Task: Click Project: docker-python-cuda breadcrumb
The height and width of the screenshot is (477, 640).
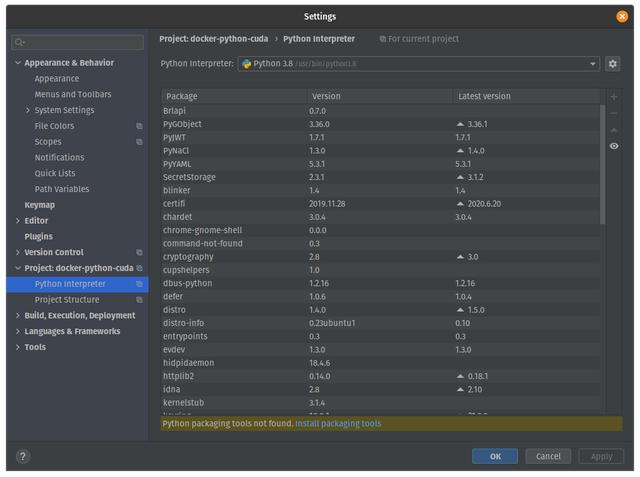Action: point(213,39)
